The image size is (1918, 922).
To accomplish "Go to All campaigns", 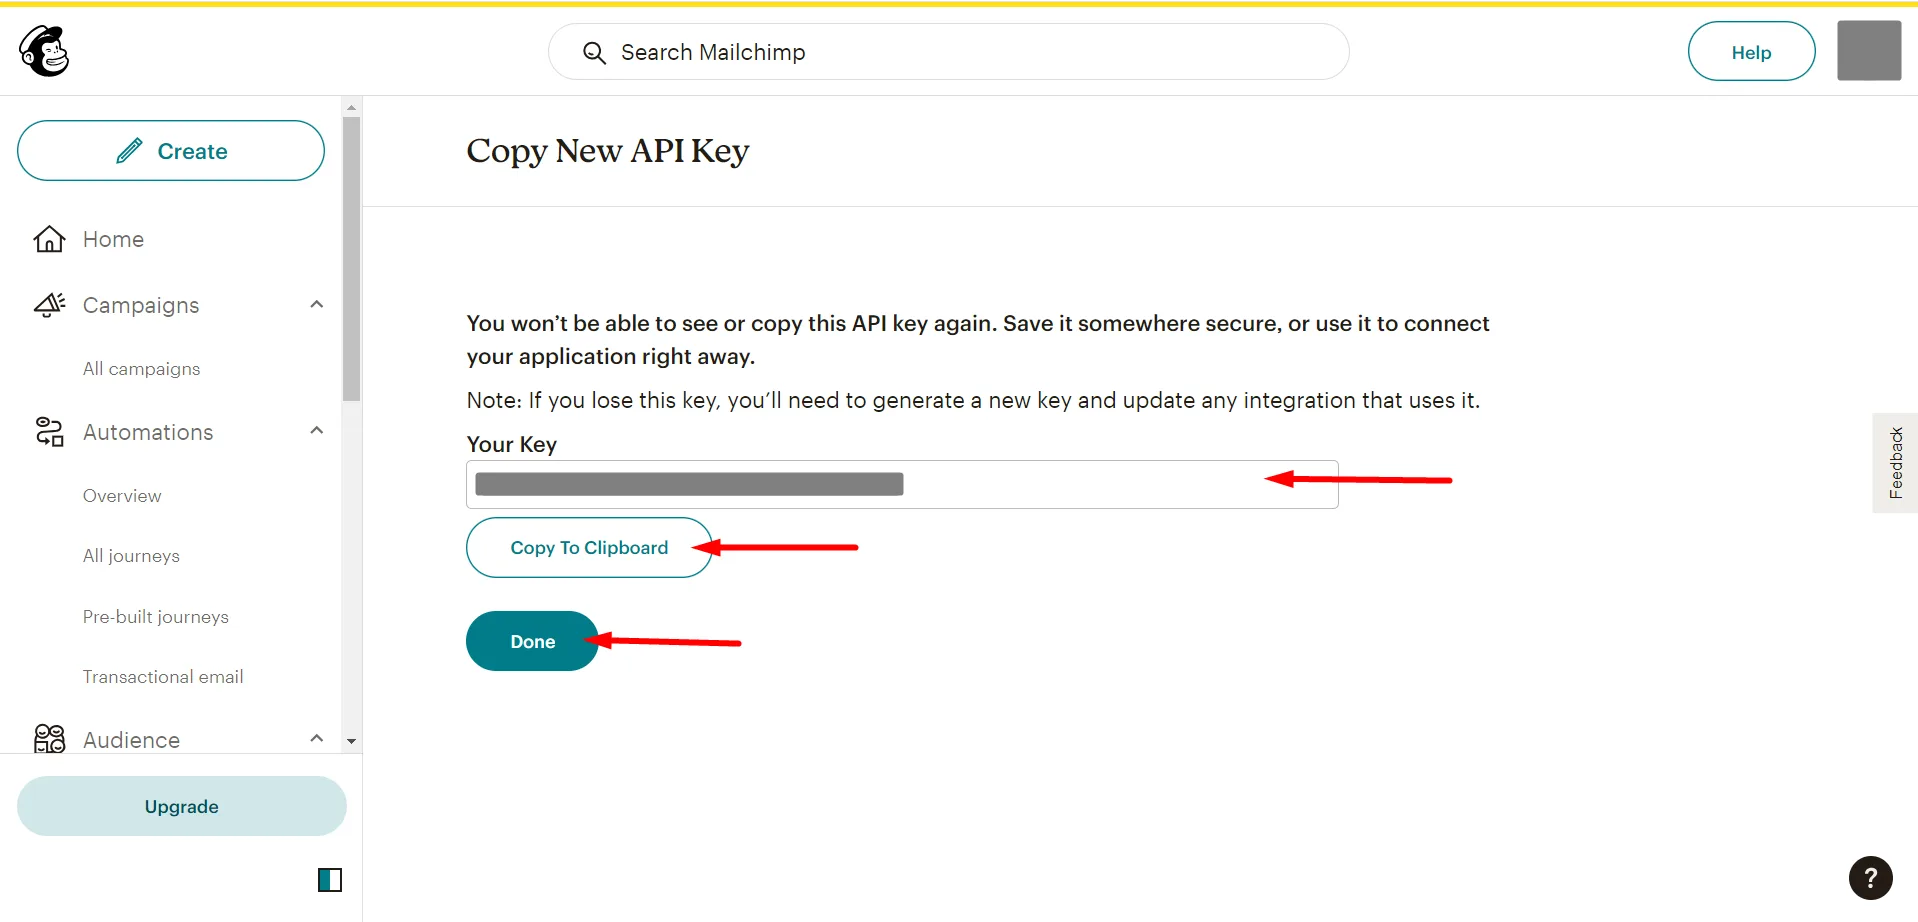I will tap(141, 369).
